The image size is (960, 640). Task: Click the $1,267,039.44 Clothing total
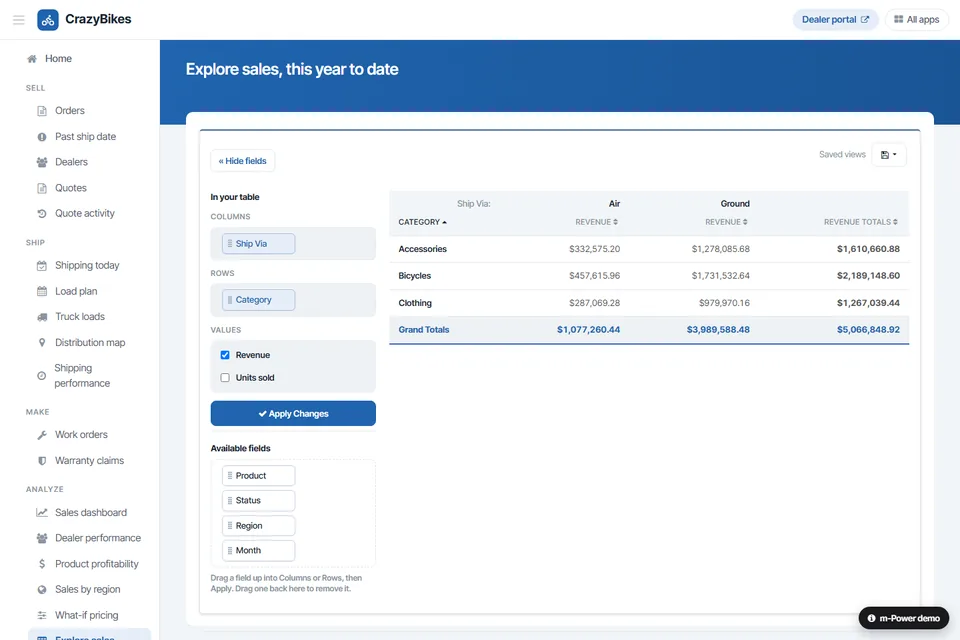tap(868, 303)
